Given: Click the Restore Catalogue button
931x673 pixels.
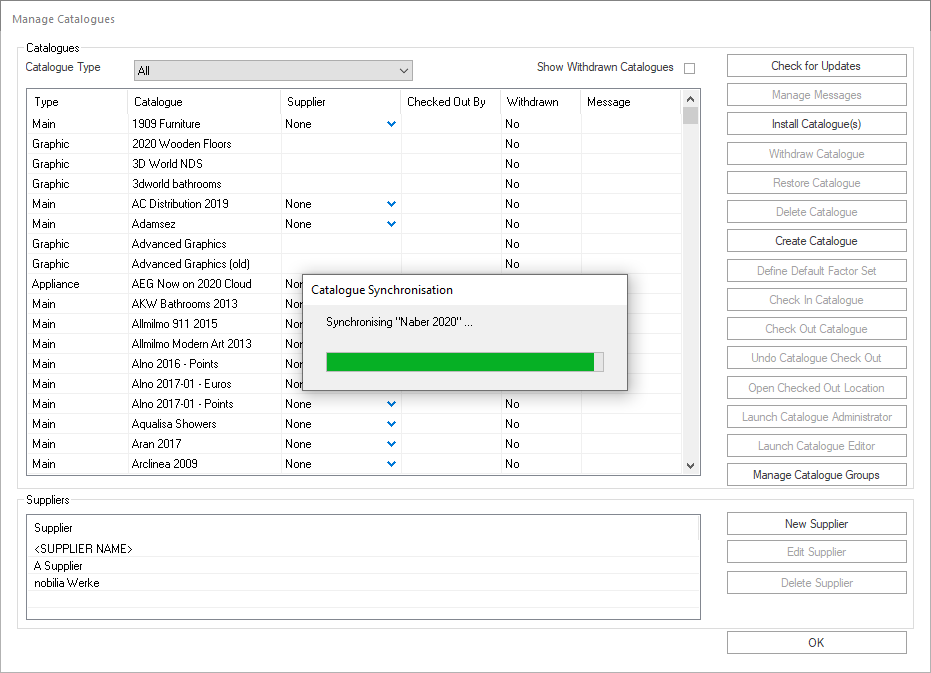Looking at the screenshot, I should [x=816, y=183].
